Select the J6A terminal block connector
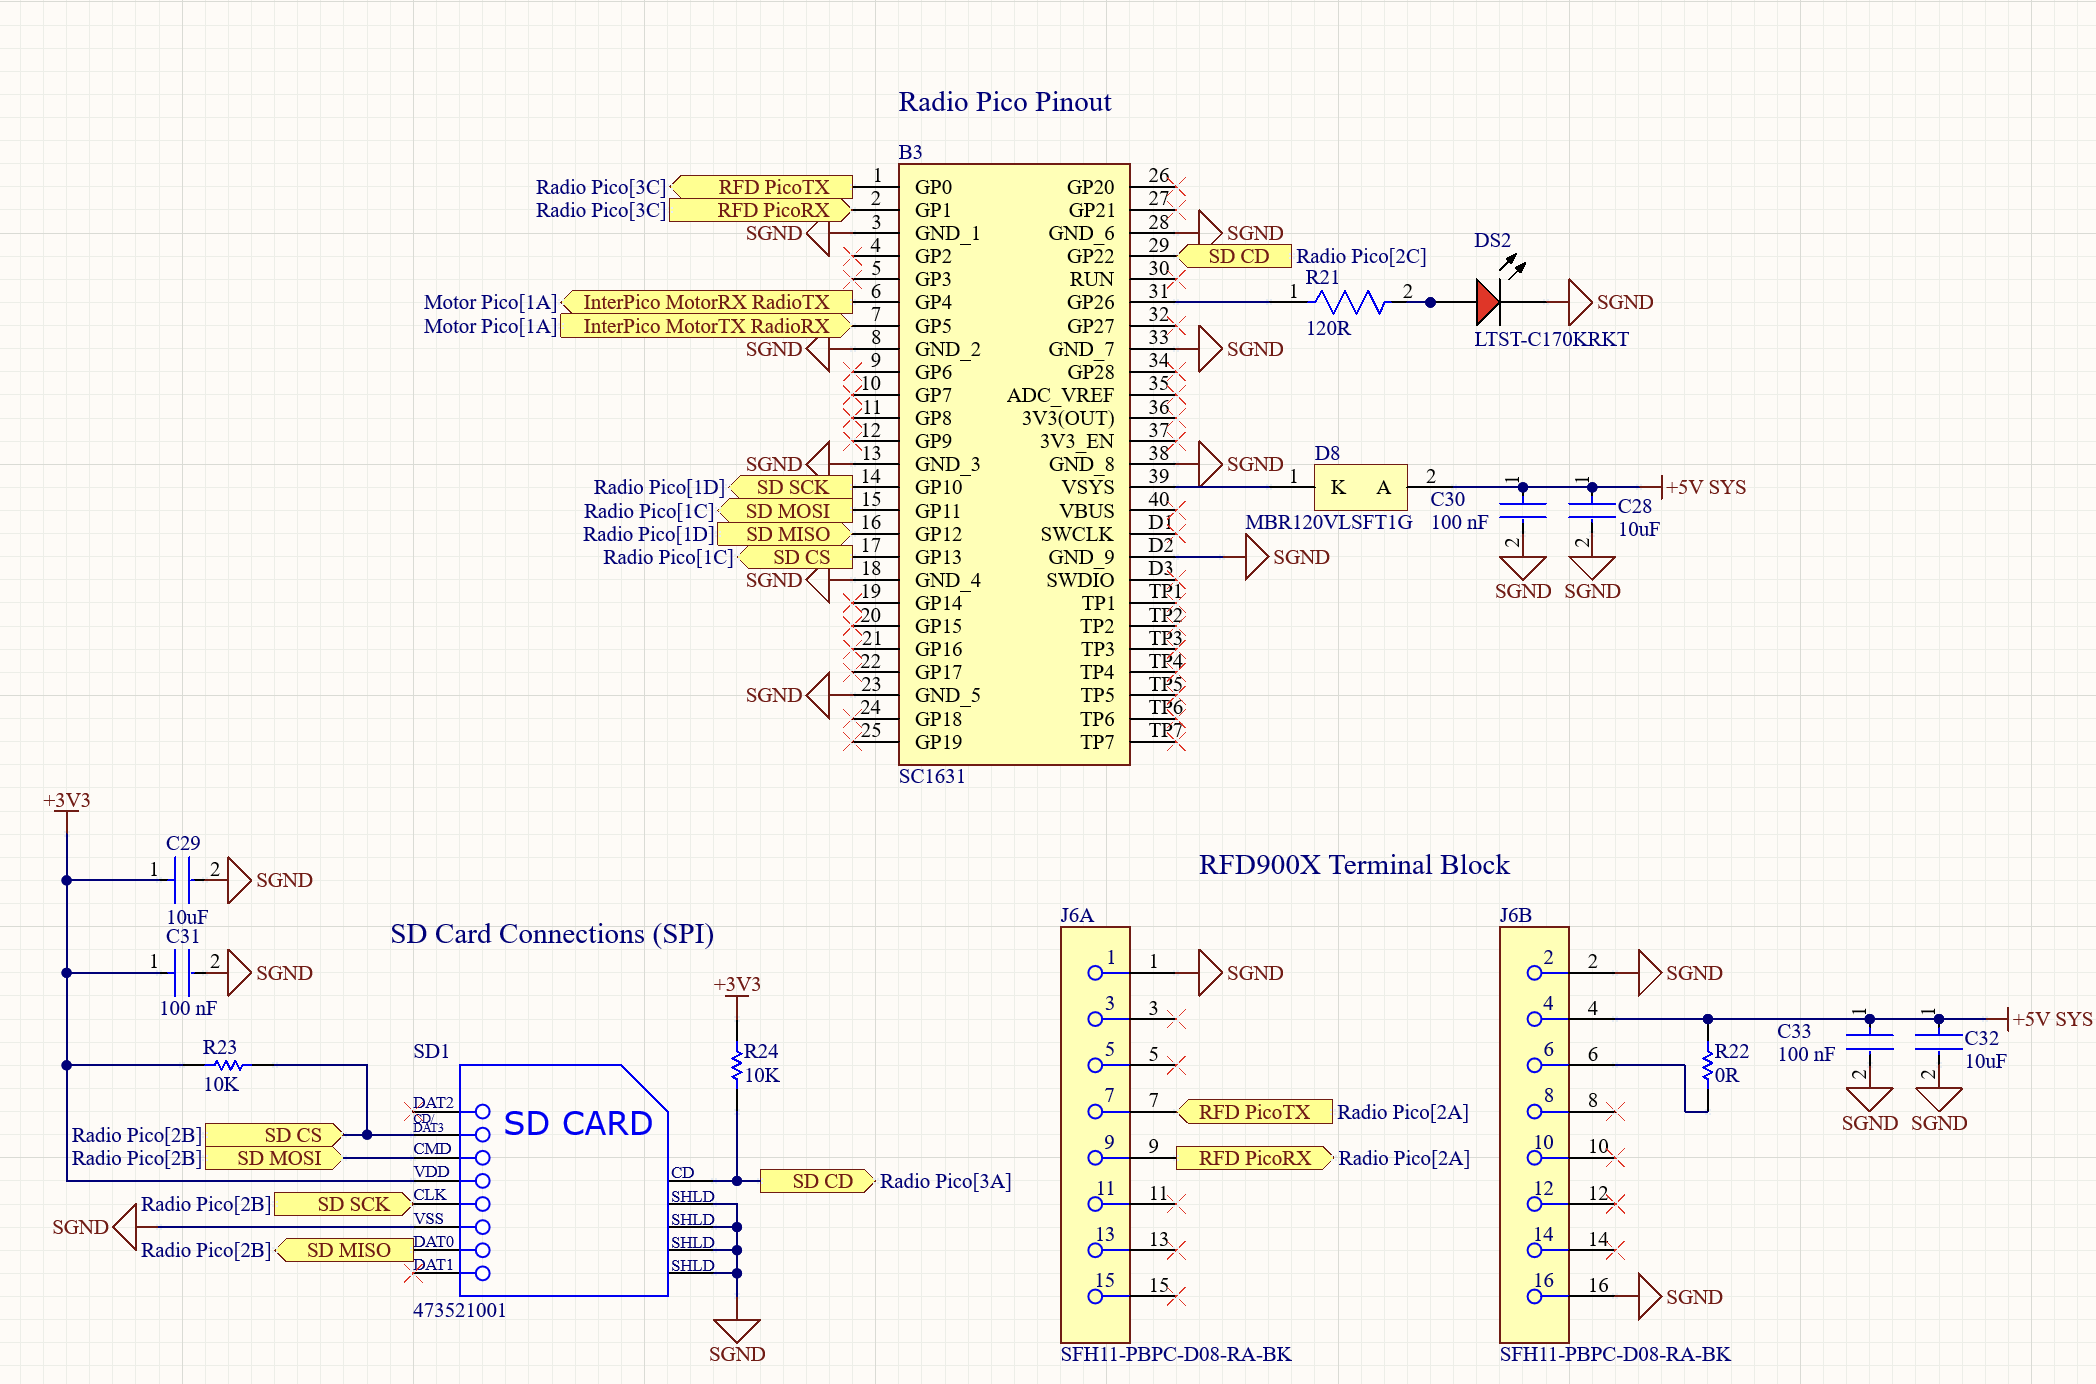Image resolution: width=2096 pixels, height=1384 pixels. point(1095,1130)
